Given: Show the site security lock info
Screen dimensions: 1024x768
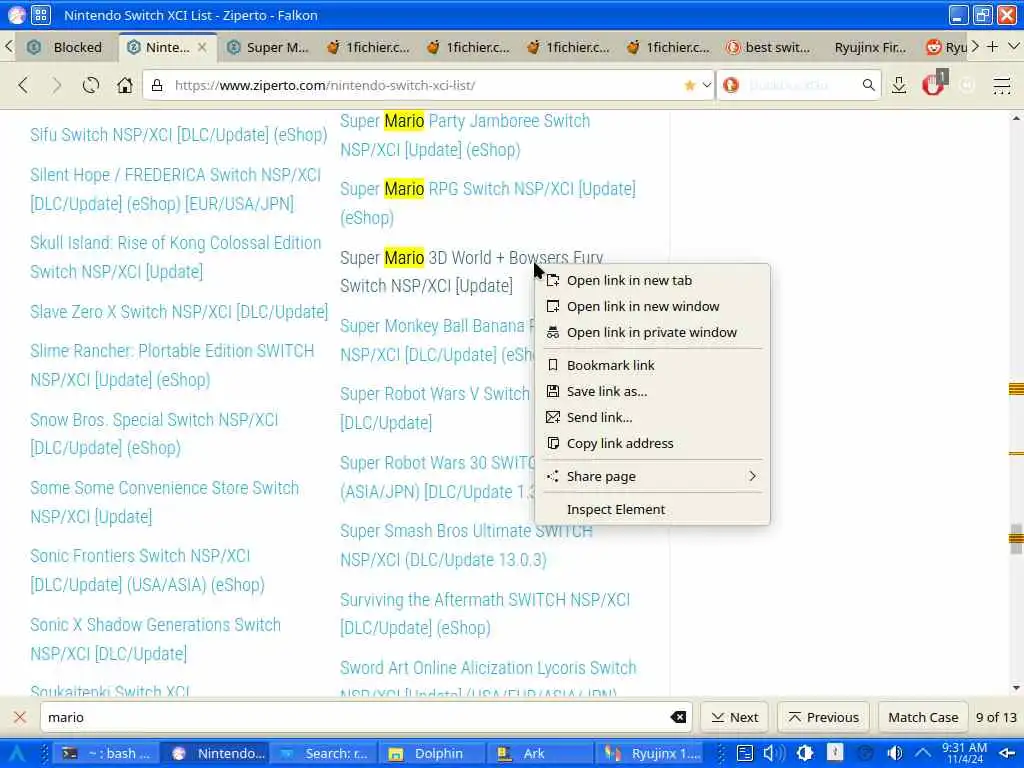Looking at the screenshot, I should tap(157, 85).
